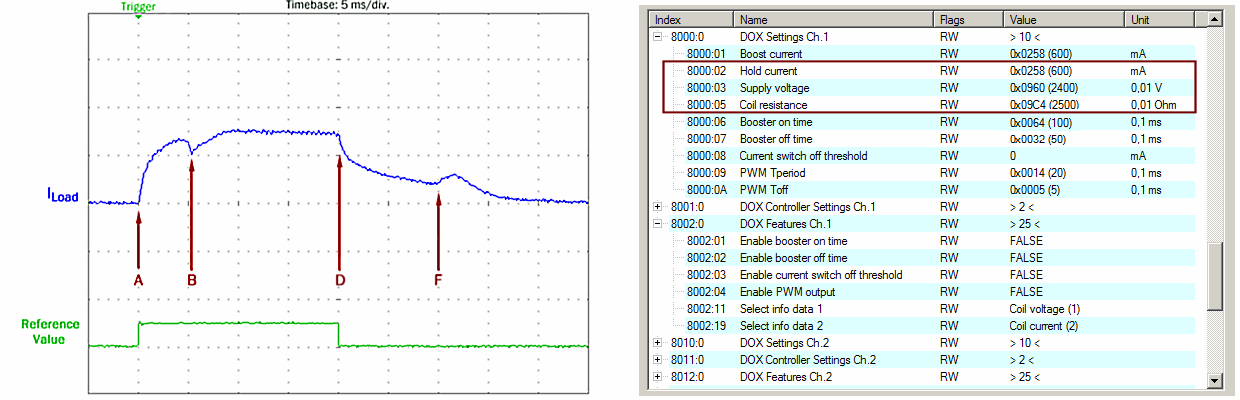Click the 0x0032 (50) booster off value
Viewport: 1240px width, 400px height.
click(1036, 139)
